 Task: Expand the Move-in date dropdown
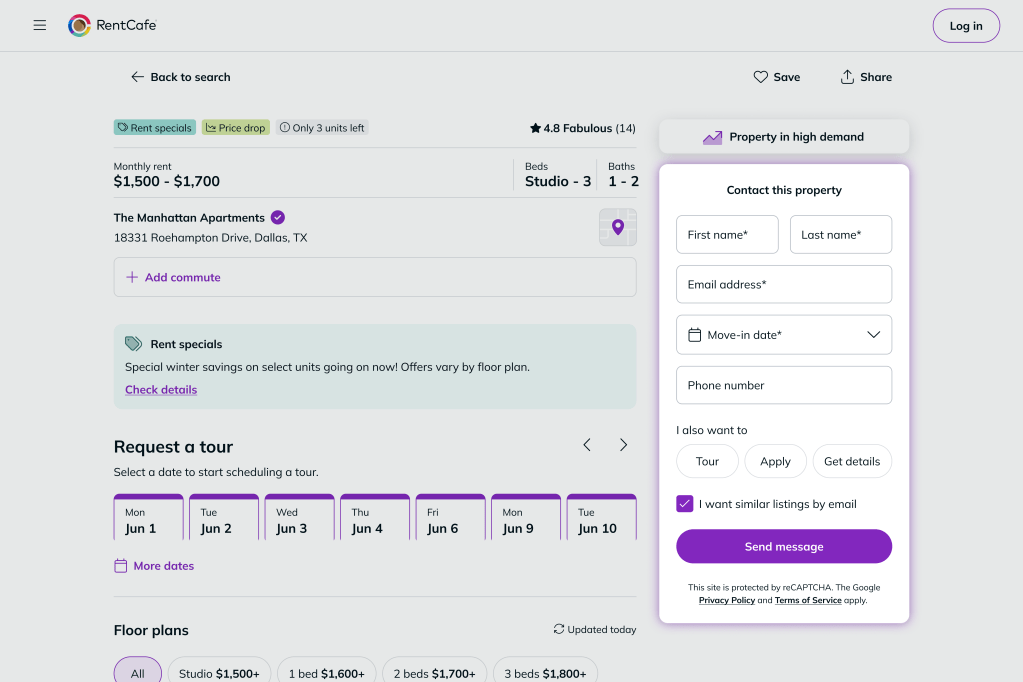point(874,335)
